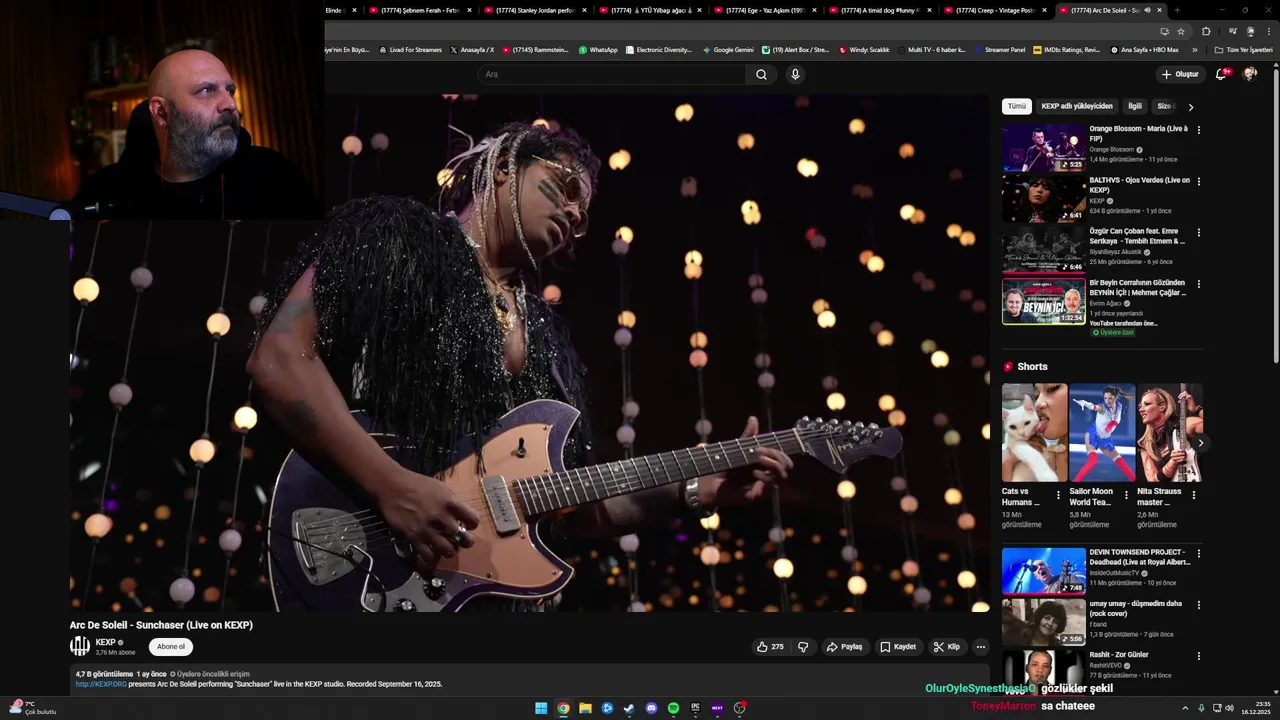The height and width of the screenshot is (720, 1280).
Task: Open Orange Blossom - Maria thumbnail
Action: click(1044, 148)
